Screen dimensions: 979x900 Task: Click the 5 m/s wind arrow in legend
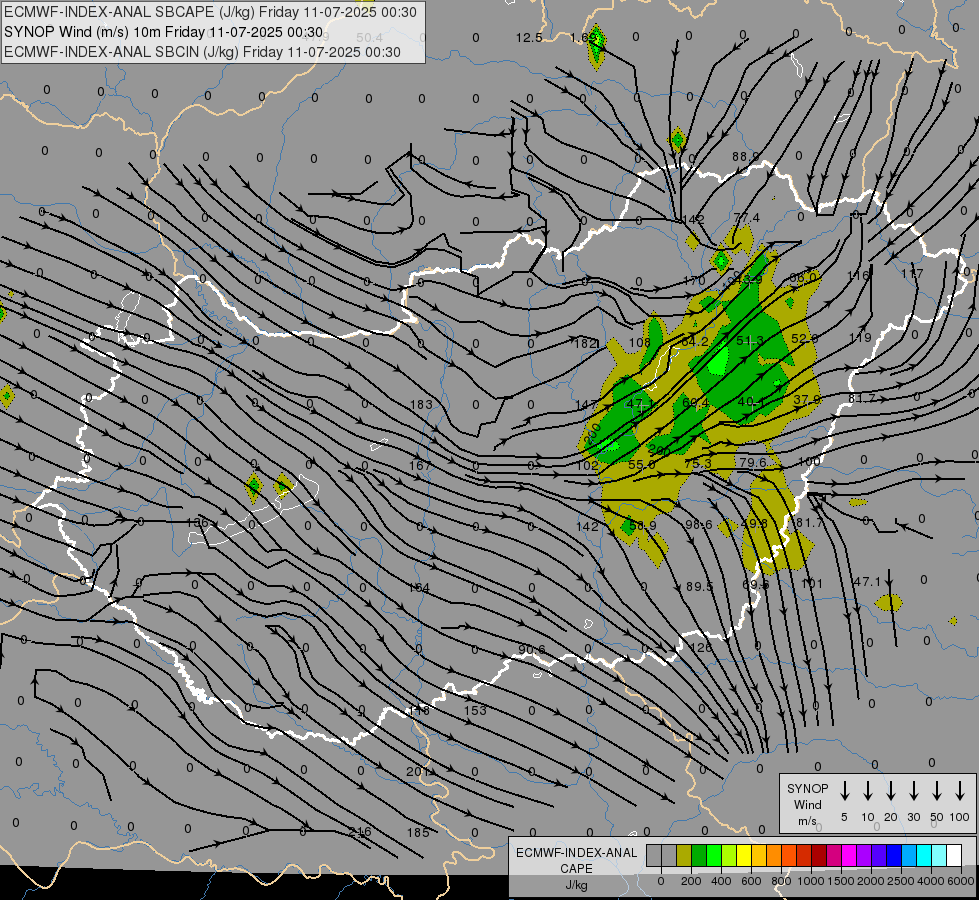[x=844, y=791]
